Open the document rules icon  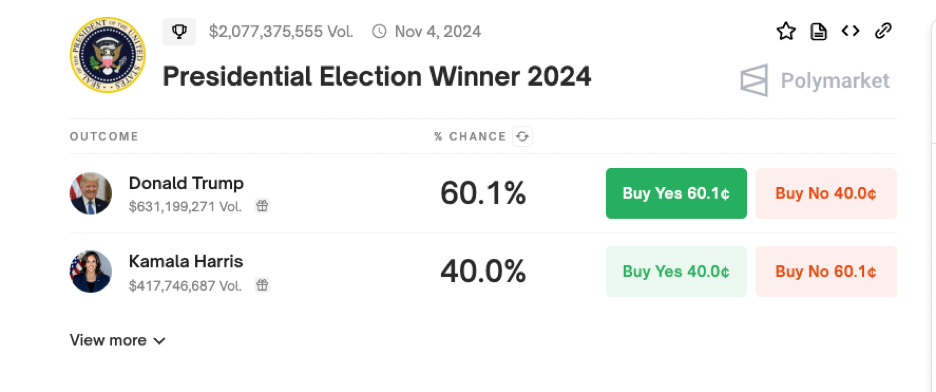[818, 31]
